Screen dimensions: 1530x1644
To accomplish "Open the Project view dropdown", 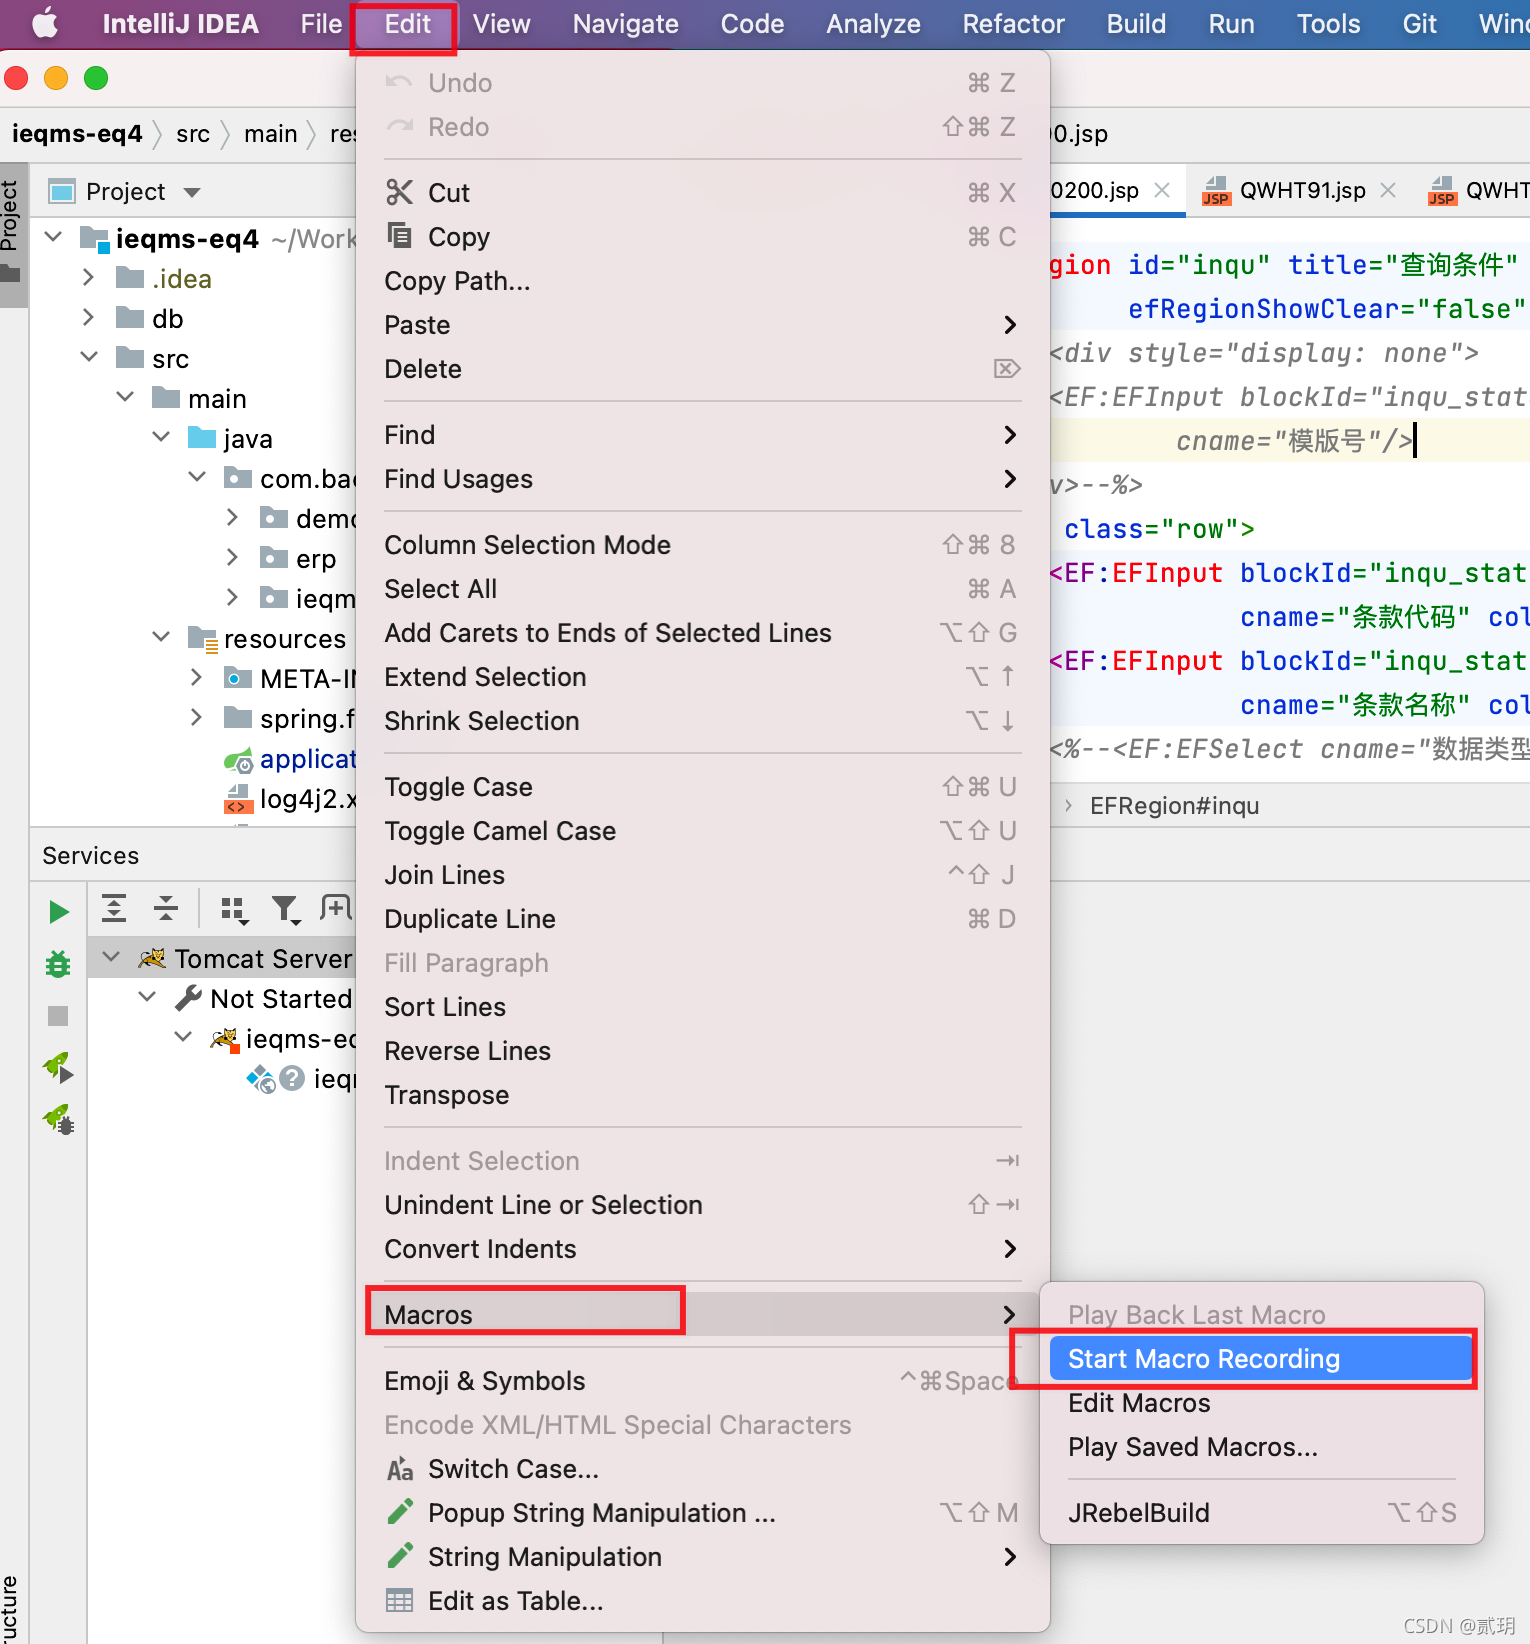I will click(x=193, y=192).
